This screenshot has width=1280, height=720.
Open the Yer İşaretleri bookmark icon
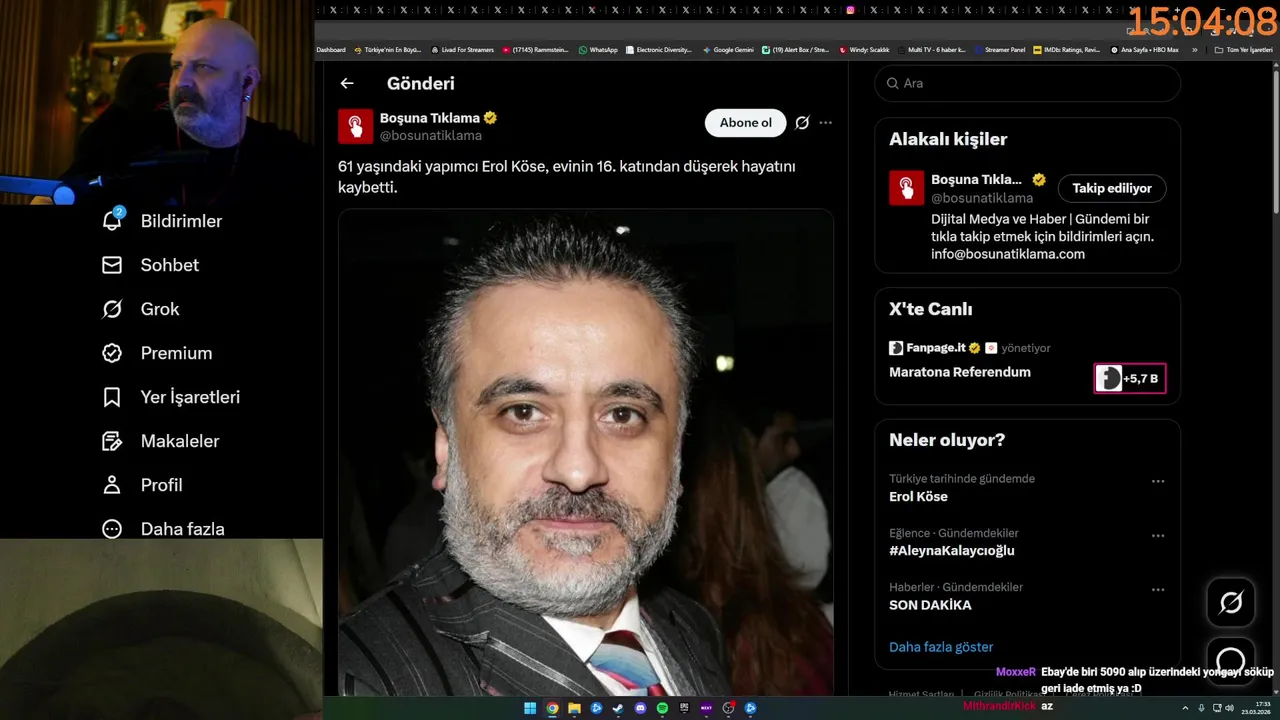click(112, 397)
